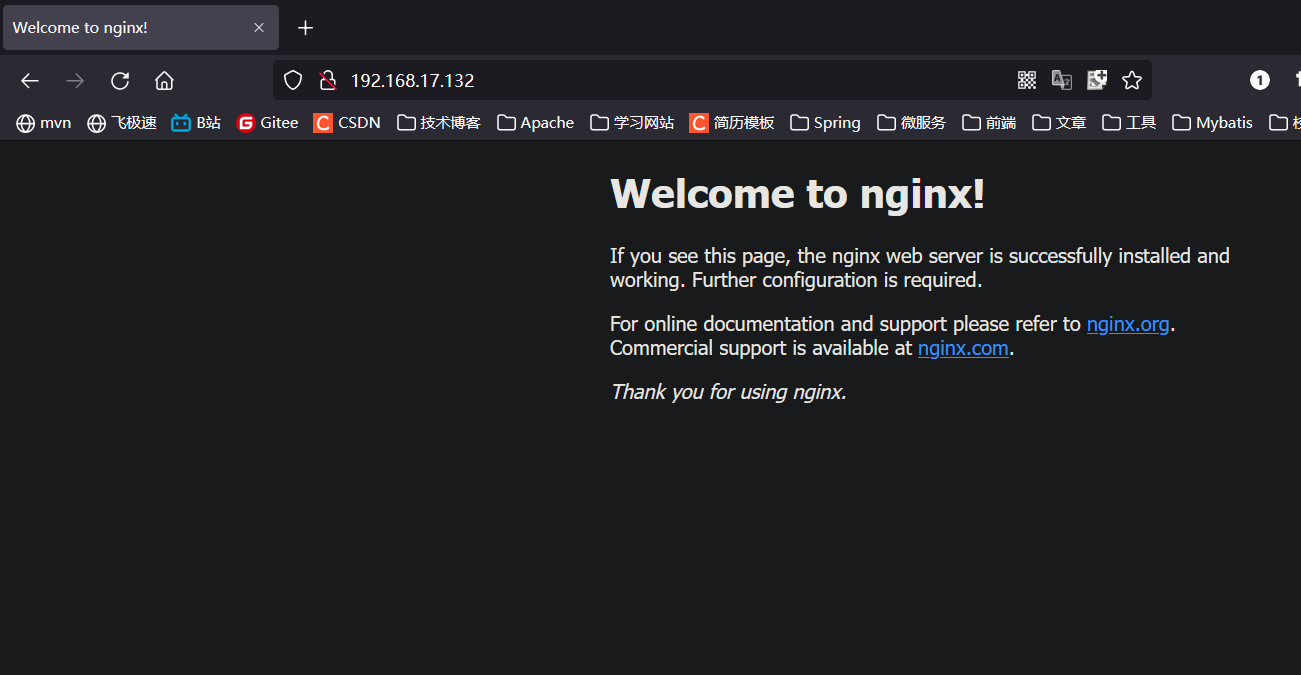This screenshot has width=1301, height=675.
Task: Open the 简历模板 bookmark
Action: pyautogui.click(x=732, y=123)
